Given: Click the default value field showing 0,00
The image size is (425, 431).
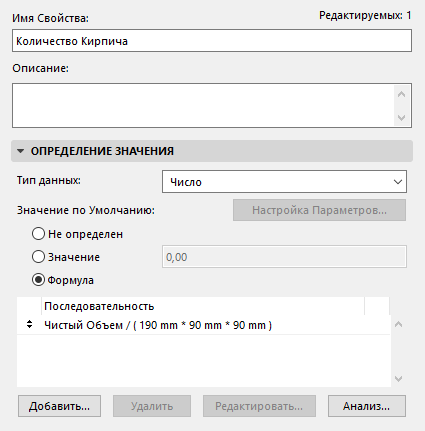Looking at the screenshot, I should (284, 257).
